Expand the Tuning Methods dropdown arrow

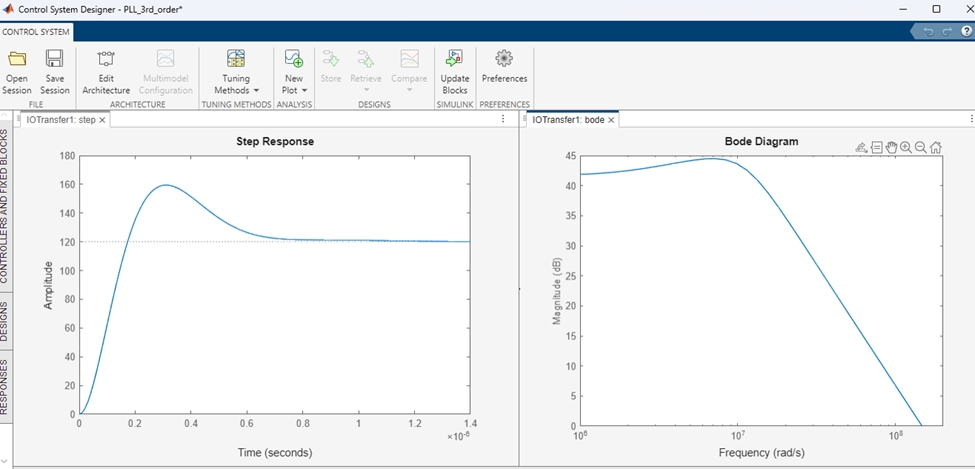point(256,91)
